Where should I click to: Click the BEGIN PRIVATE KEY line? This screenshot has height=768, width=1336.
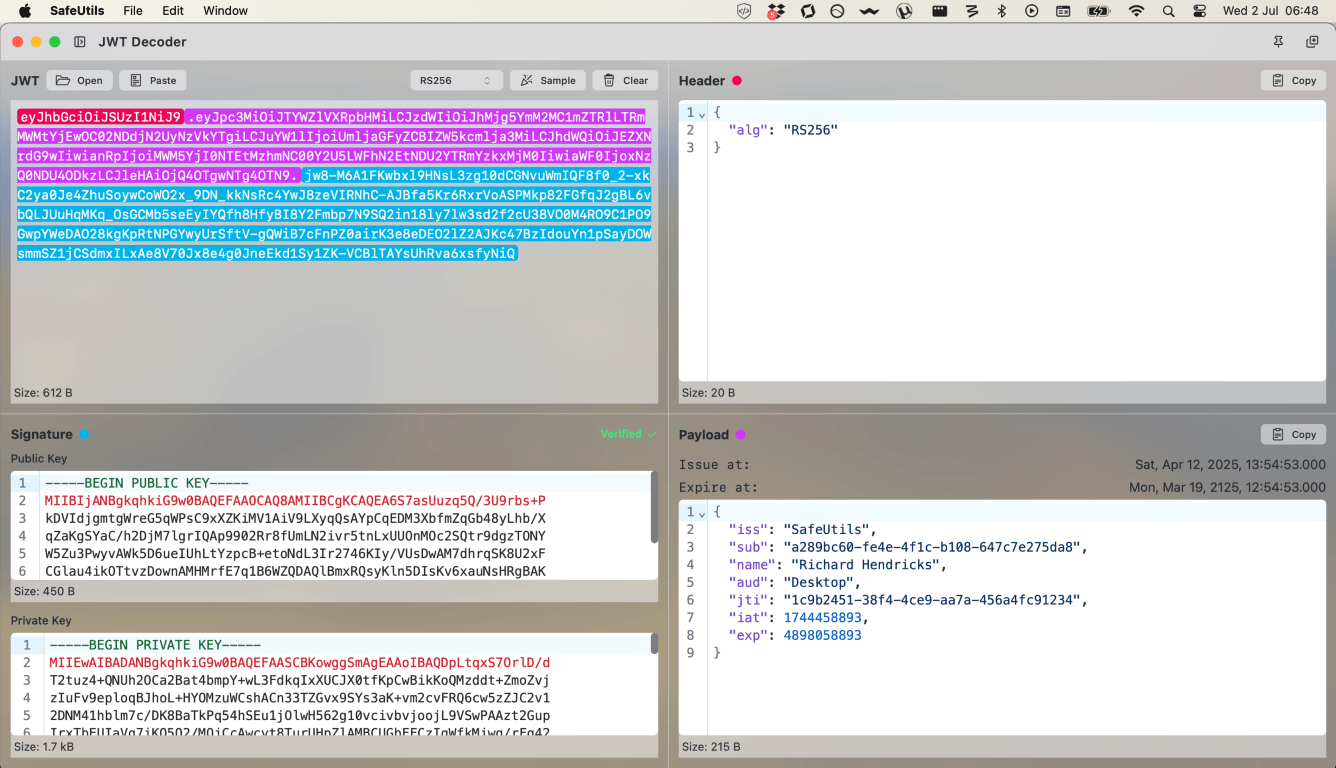tap(155, 645)
